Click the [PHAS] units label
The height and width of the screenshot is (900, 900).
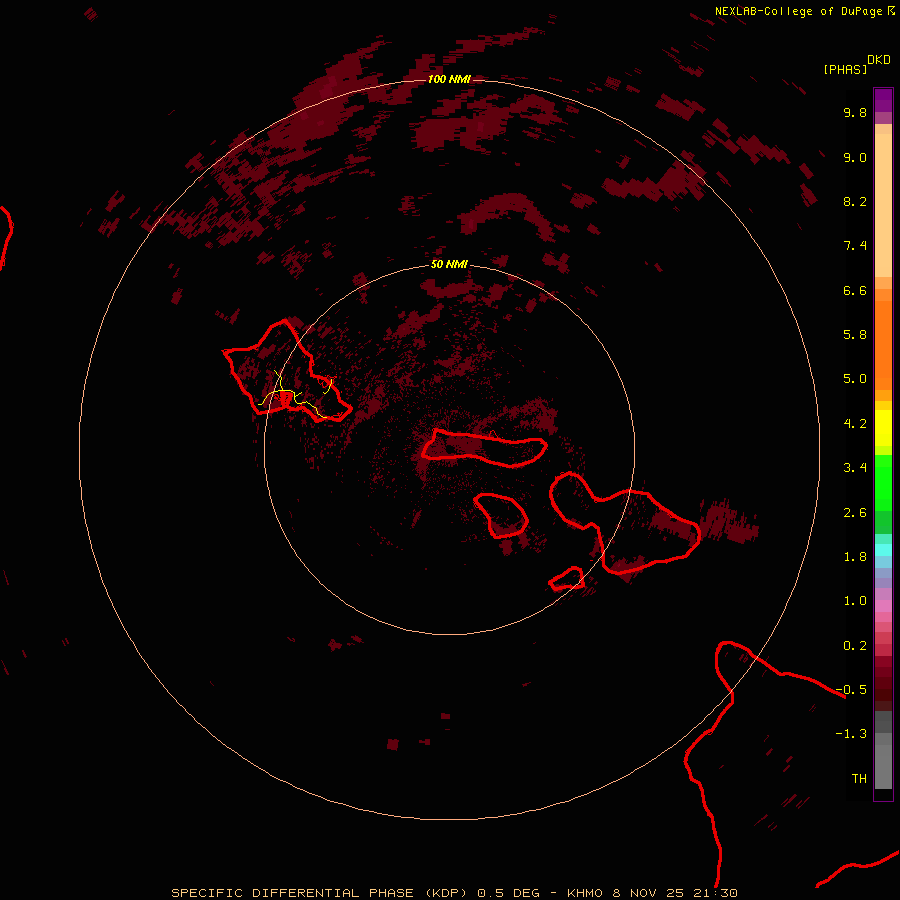pos(845,69)
